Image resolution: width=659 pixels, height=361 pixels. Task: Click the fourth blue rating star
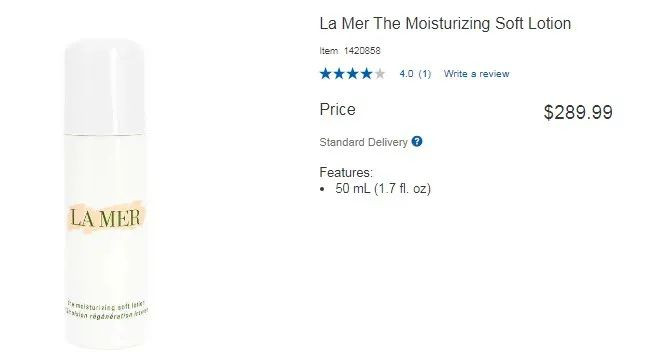click(366, 74)
